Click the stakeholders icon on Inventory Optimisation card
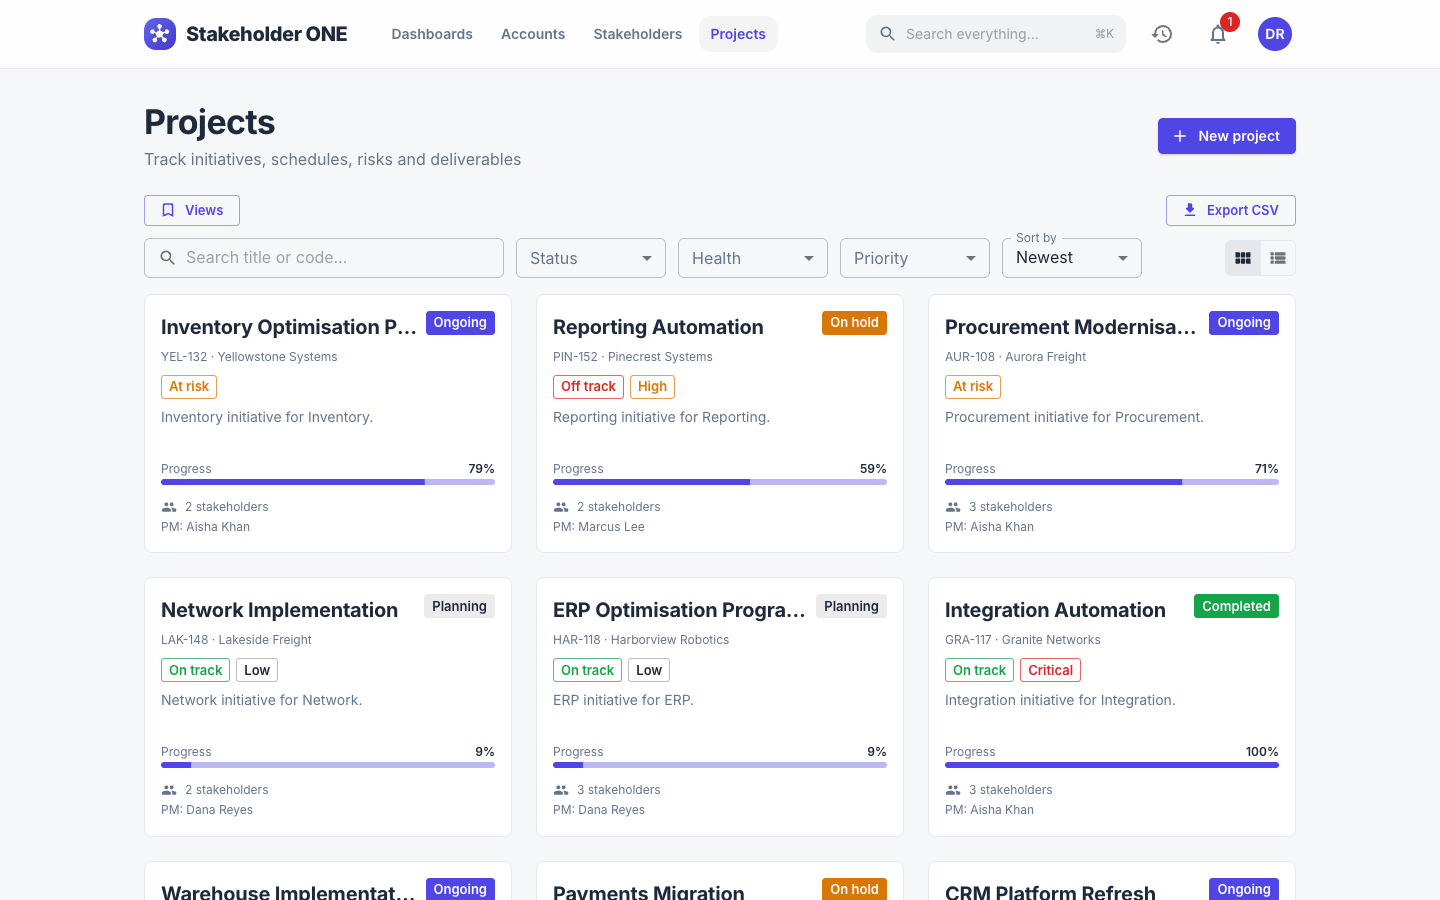 pos(169,507)
